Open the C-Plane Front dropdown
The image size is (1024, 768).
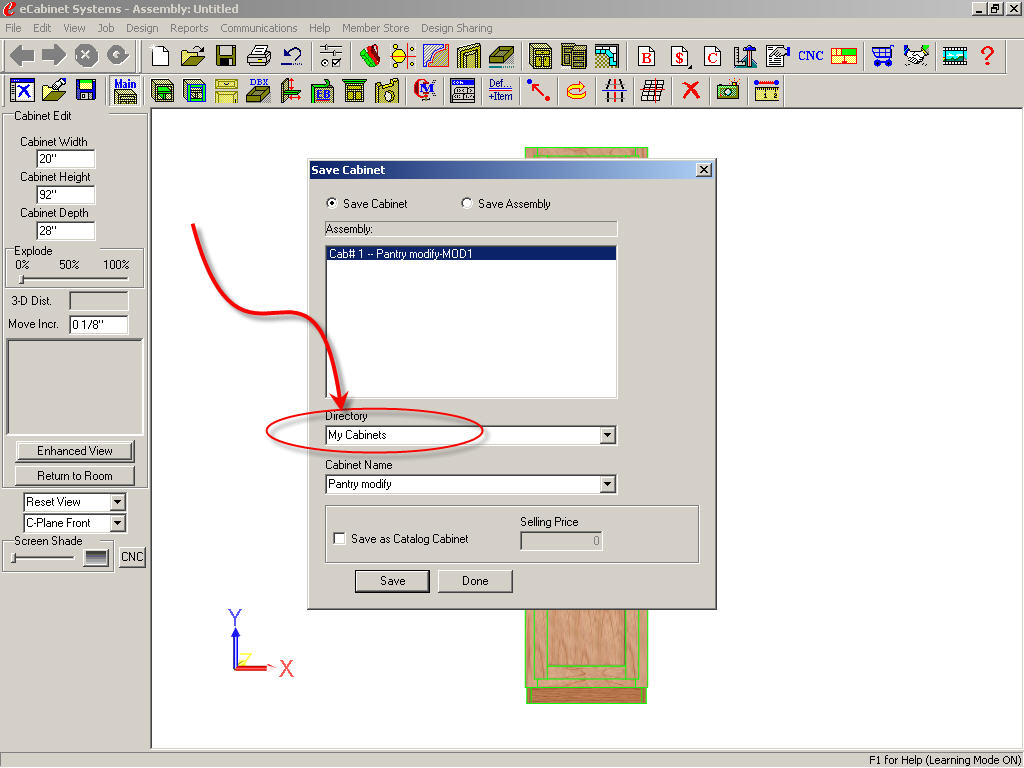pyautogui.click(x=117, y=523)
